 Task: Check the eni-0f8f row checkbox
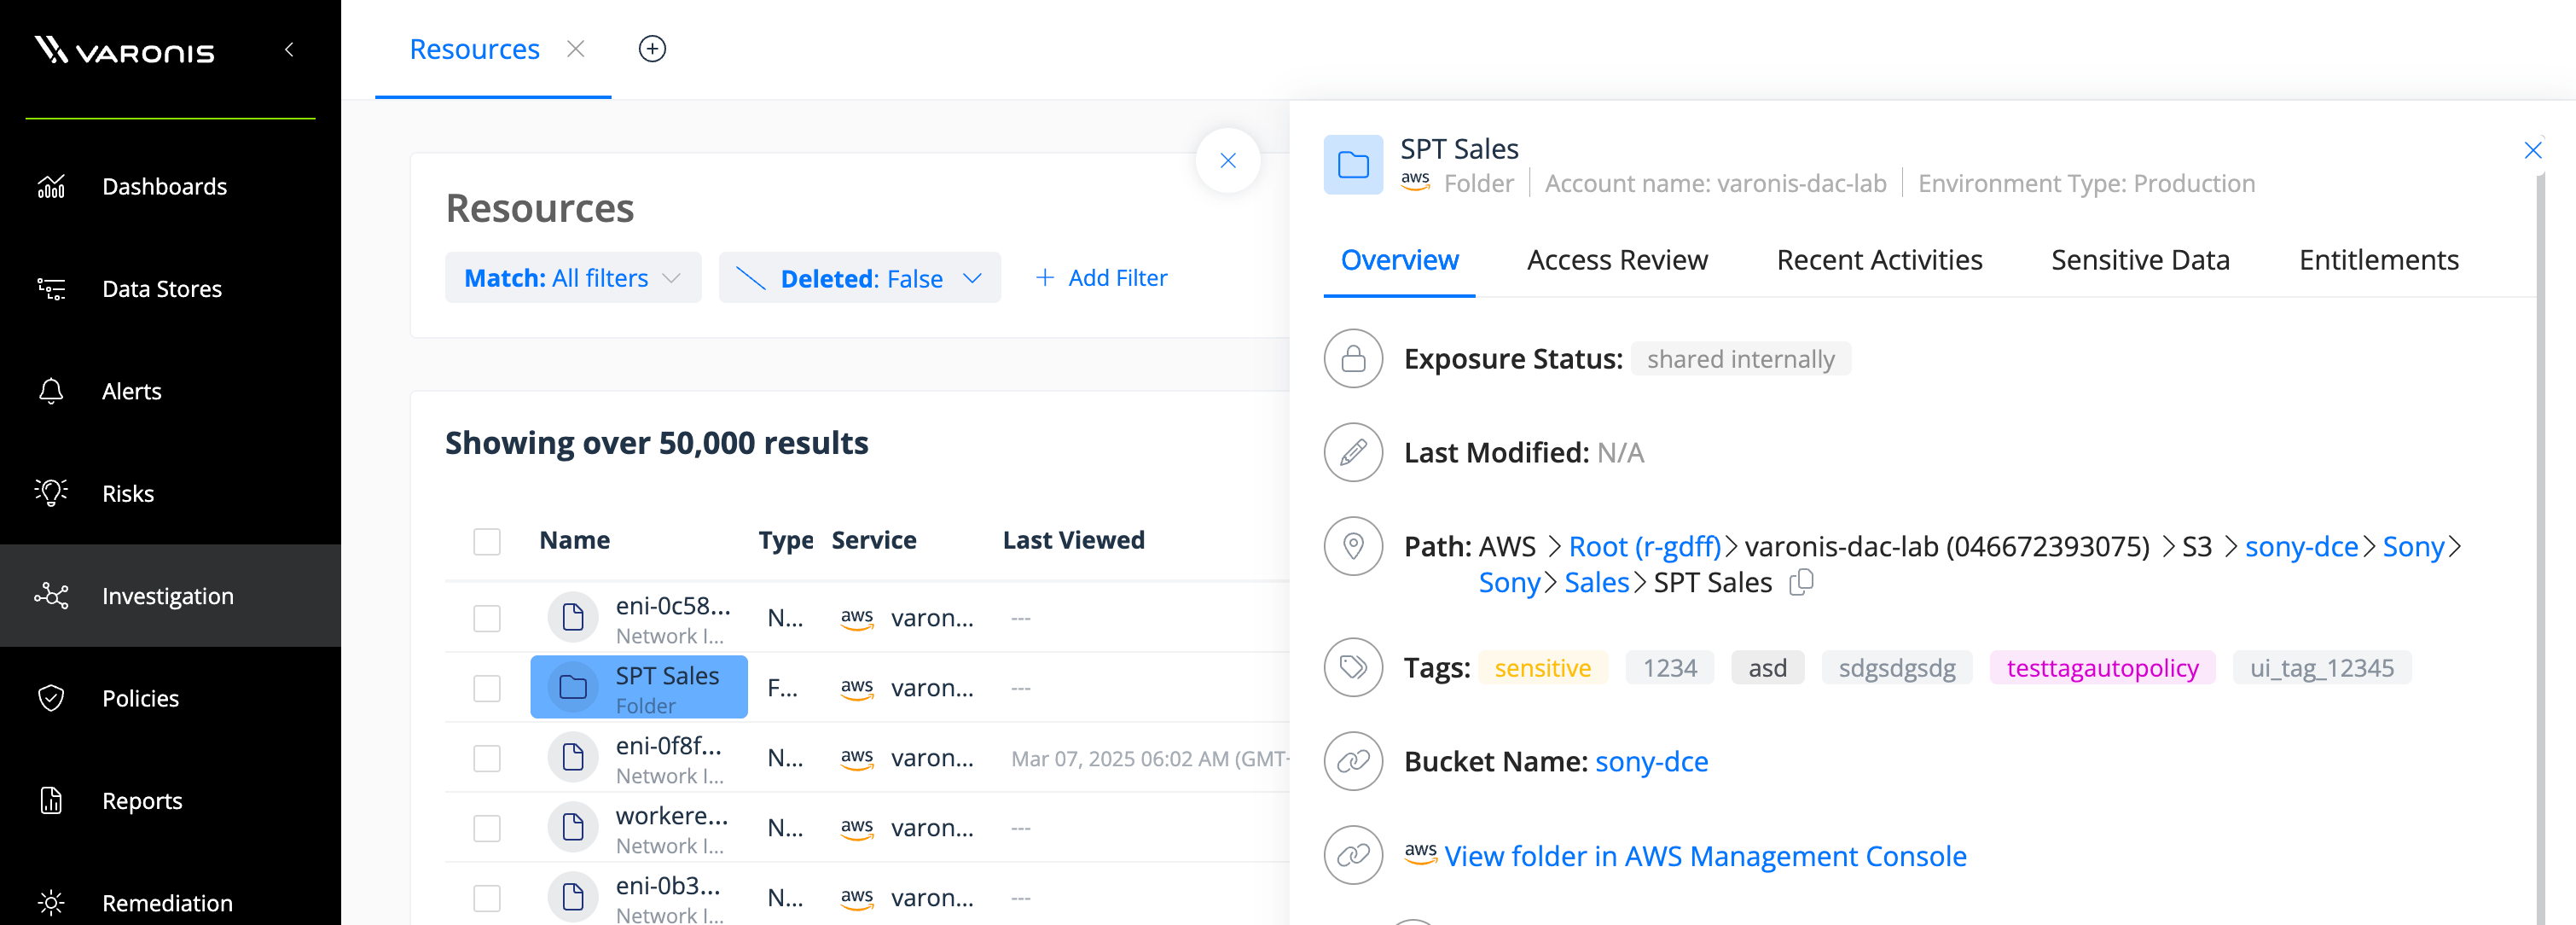click(487, 758)
